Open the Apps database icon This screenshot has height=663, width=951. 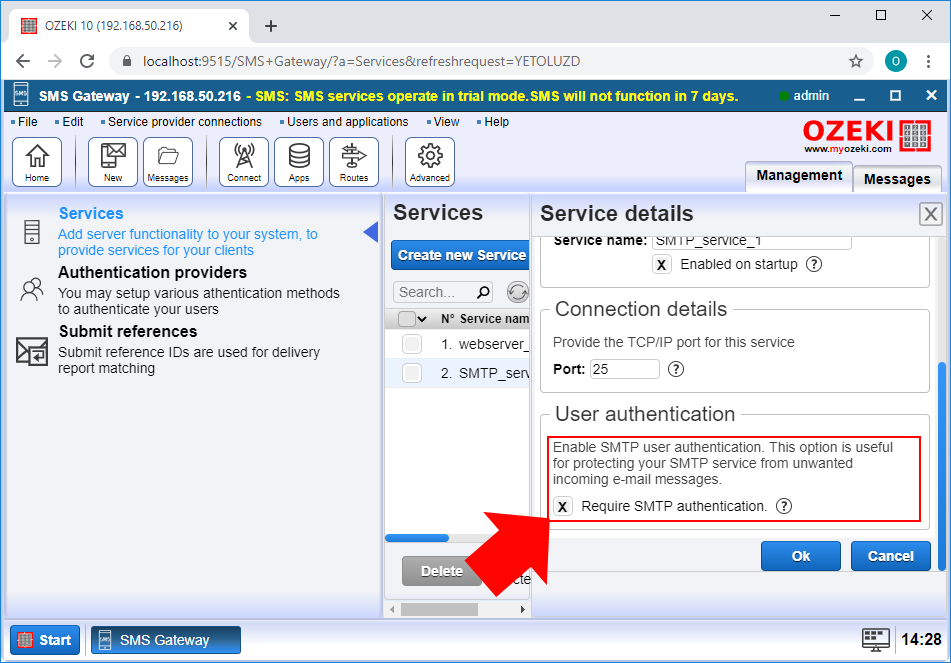(x=299, y=162)
